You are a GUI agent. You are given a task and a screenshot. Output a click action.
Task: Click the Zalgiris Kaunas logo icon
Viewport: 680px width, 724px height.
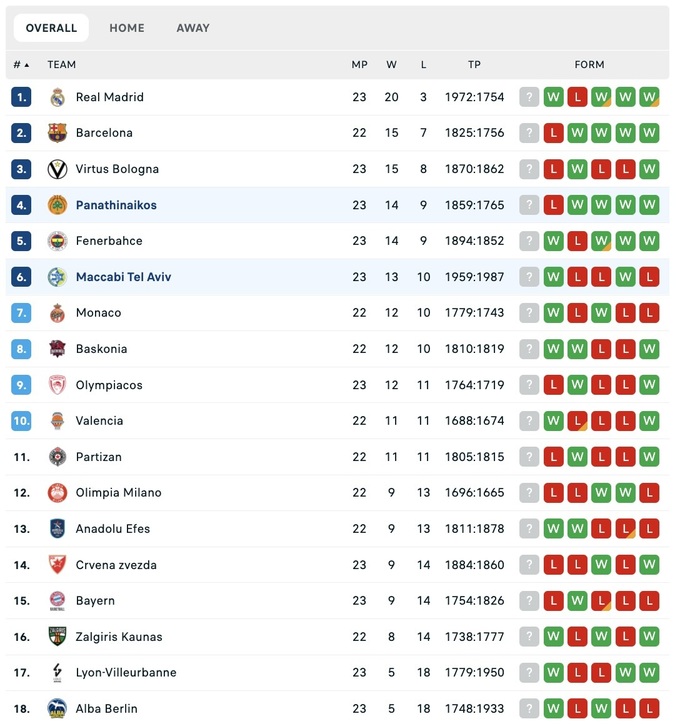[57, 637]
